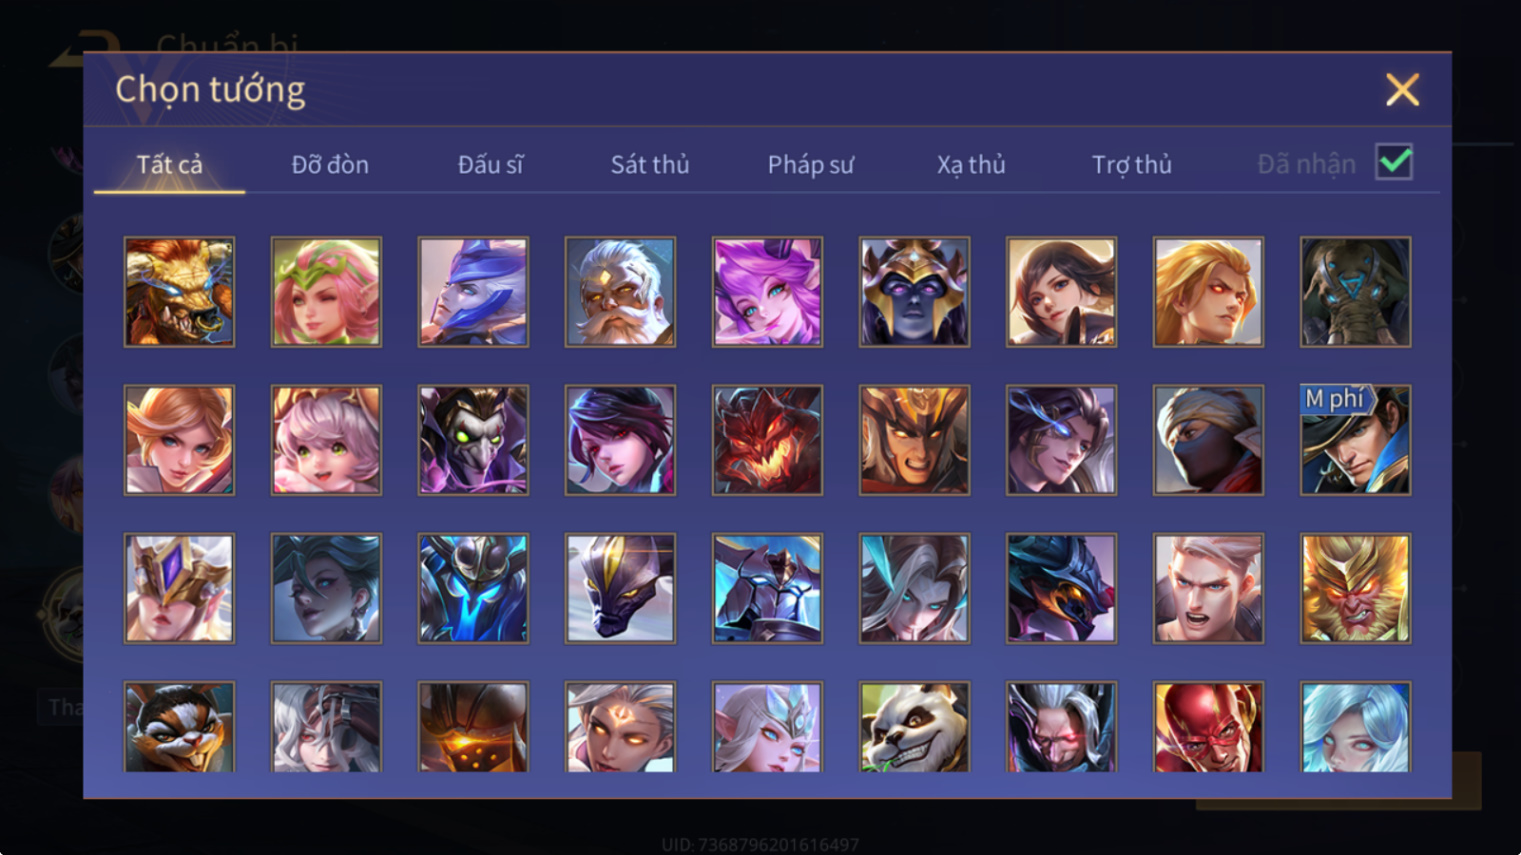This screenshot has height=855, width=1521.
Task: Filter by the Xạ thủ tab
Action: [971, 164]
